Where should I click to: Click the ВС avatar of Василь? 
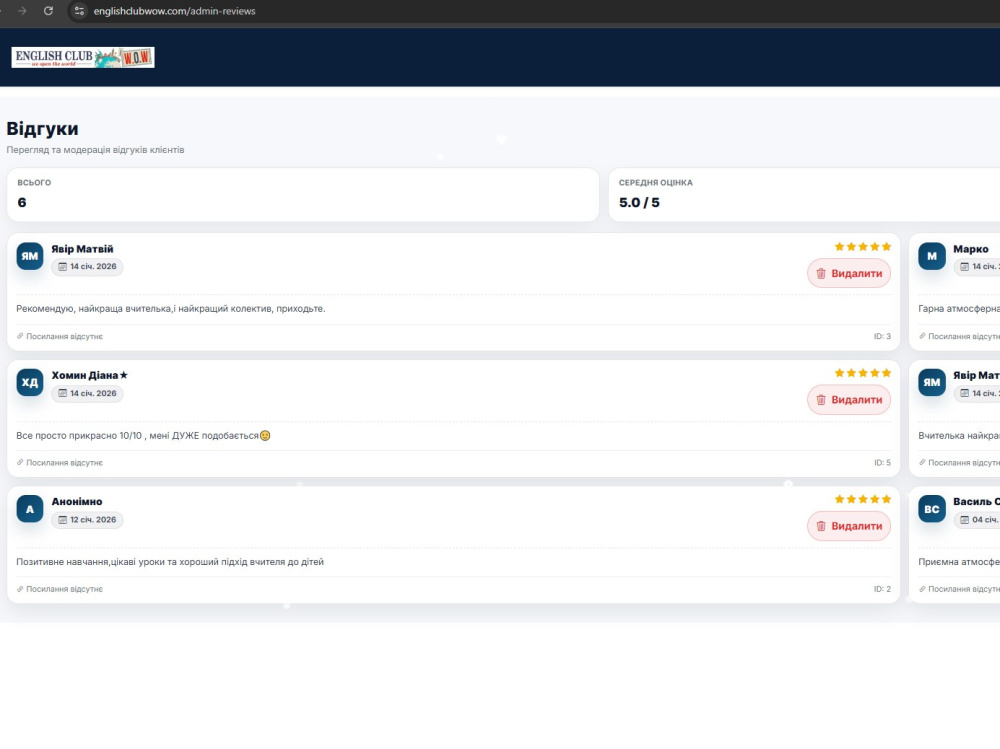(932, 508)
